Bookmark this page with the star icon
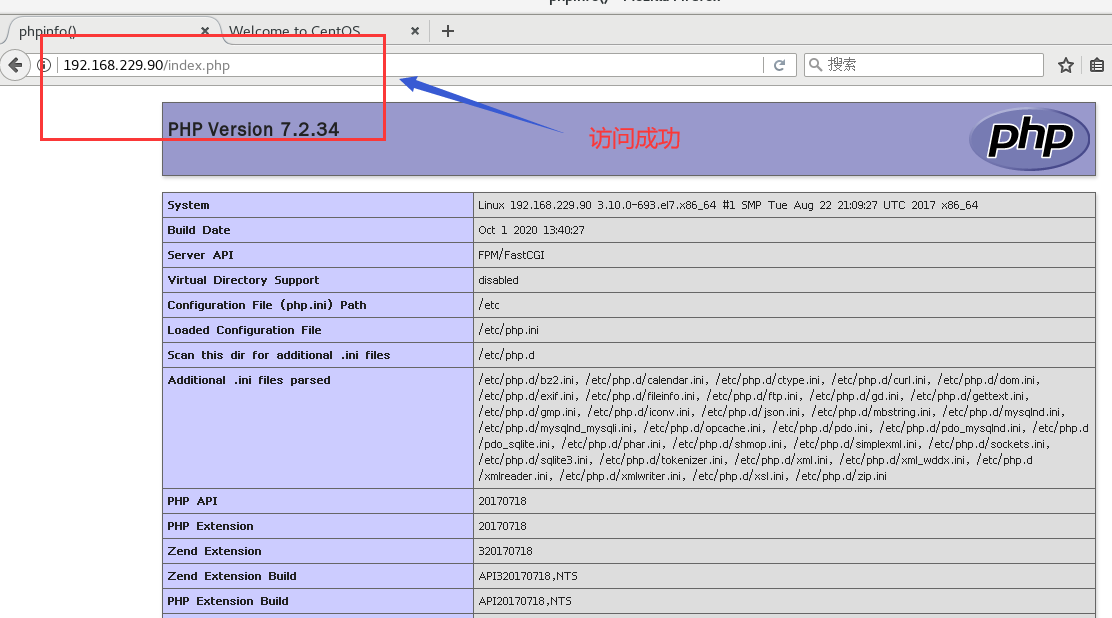The image size is (1112, 618). [1065, 65]
